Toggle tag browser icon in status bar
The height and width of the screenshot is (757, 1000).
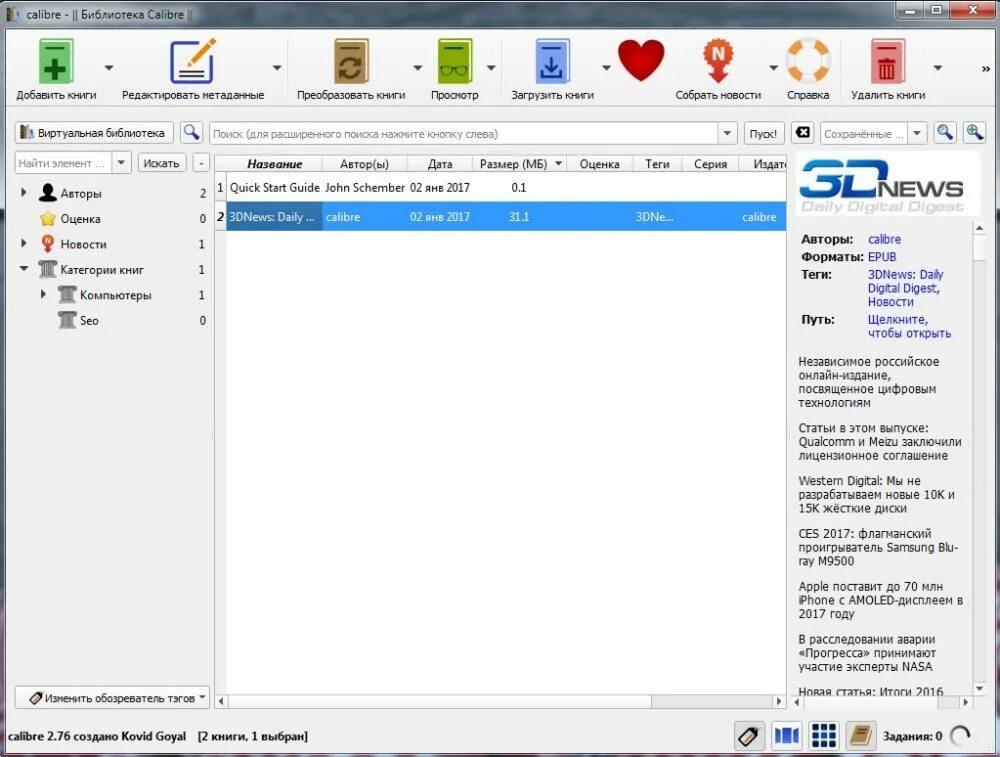point(749,736)
